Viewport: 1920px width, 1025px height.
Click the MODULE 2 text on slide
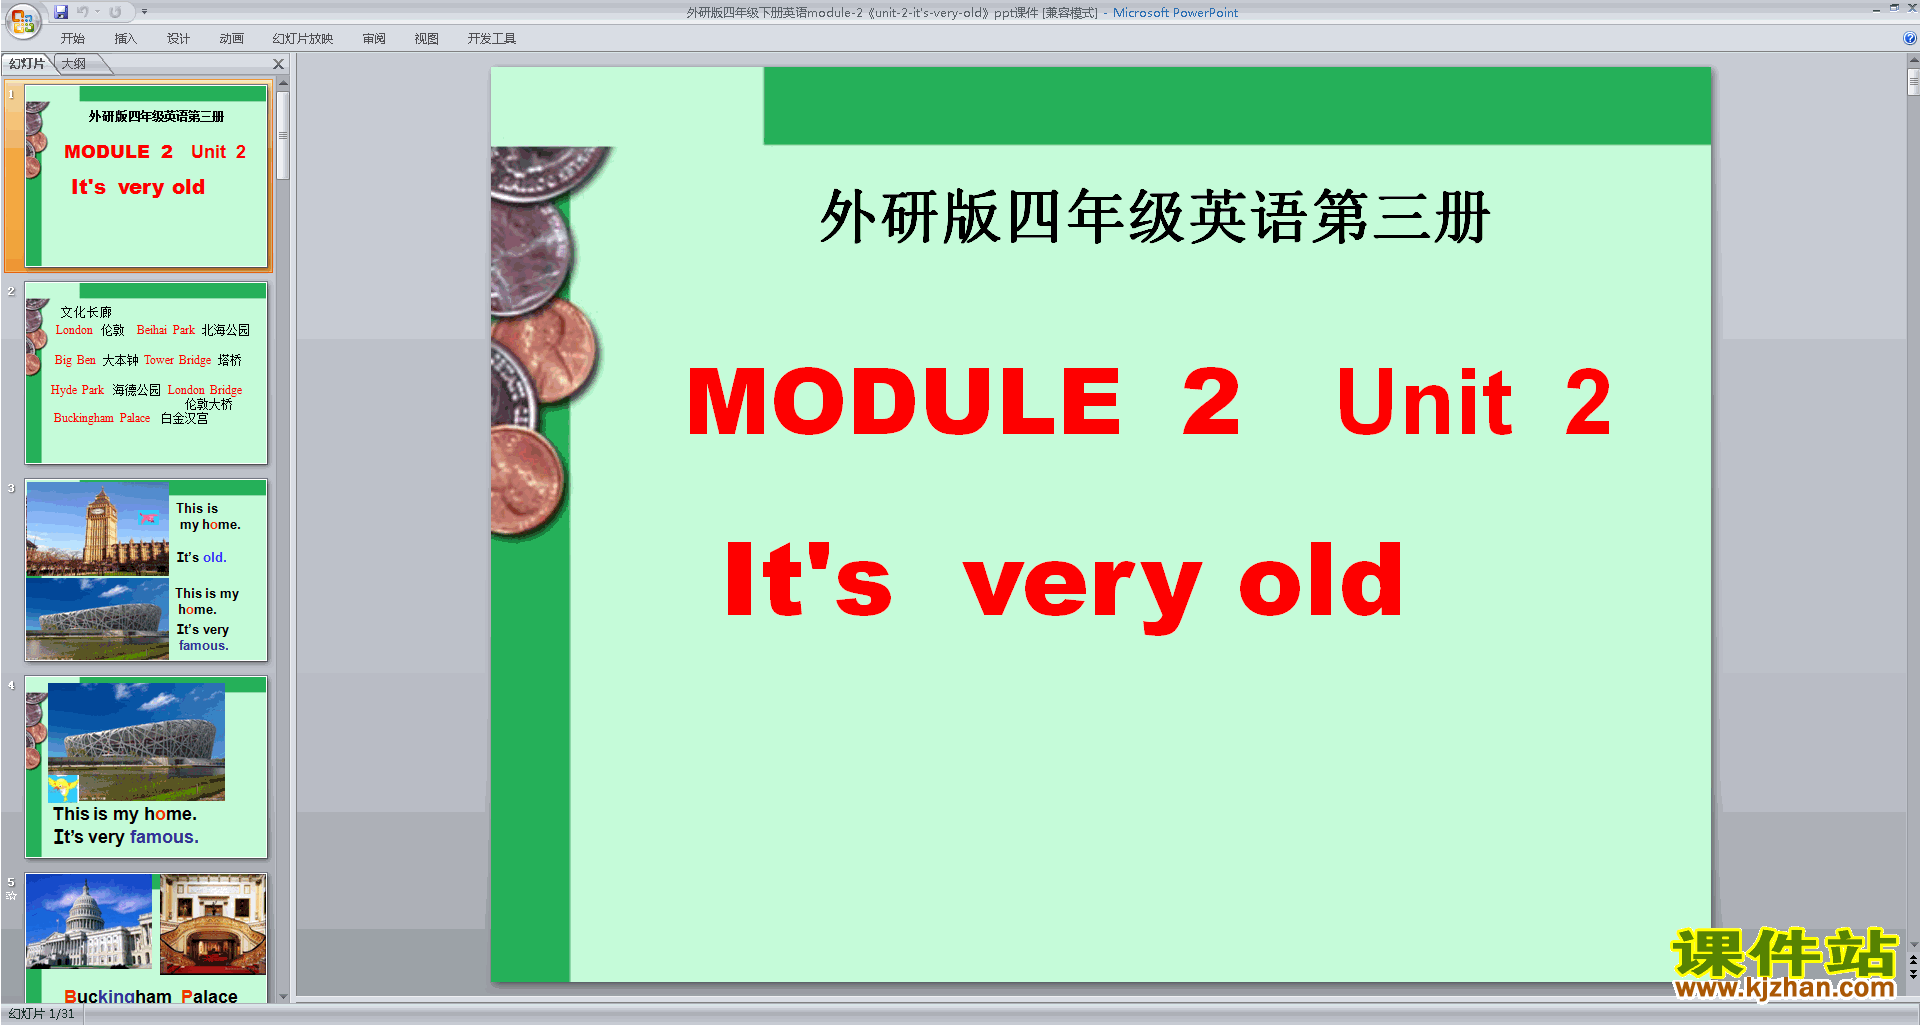pyautogui.click(x=964, y=402)
